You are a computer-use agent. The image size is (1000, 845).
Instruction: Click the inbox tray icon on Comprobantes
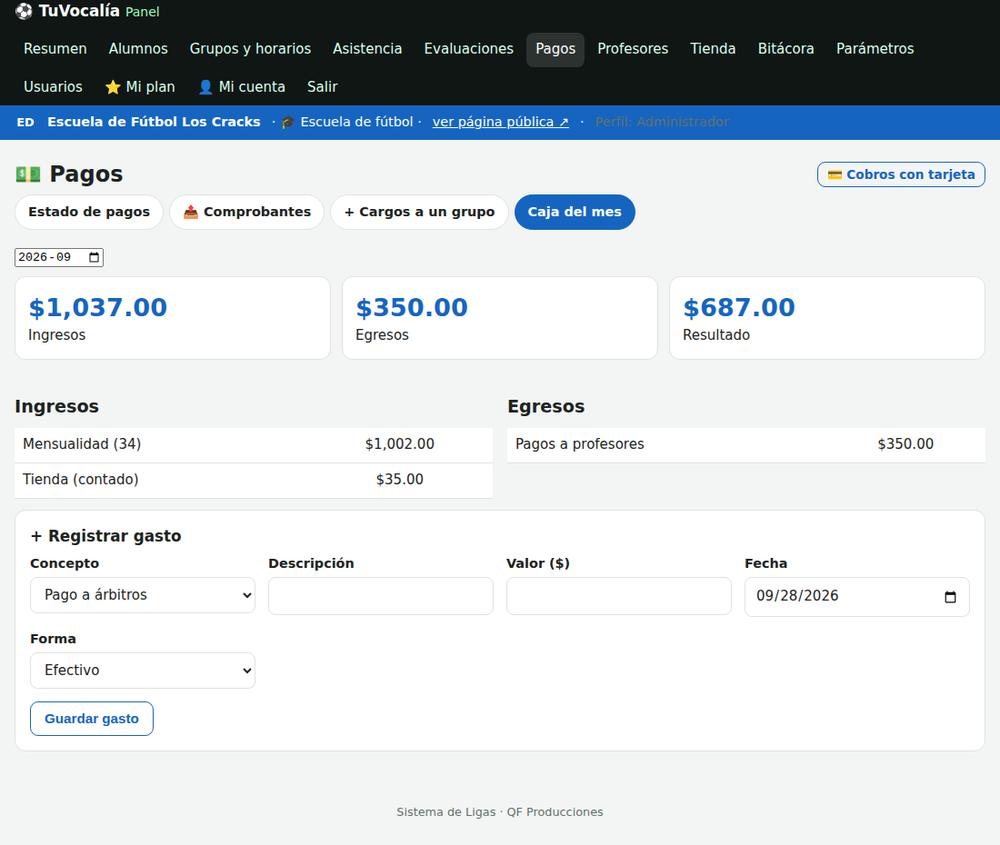[x=191, y=212]
